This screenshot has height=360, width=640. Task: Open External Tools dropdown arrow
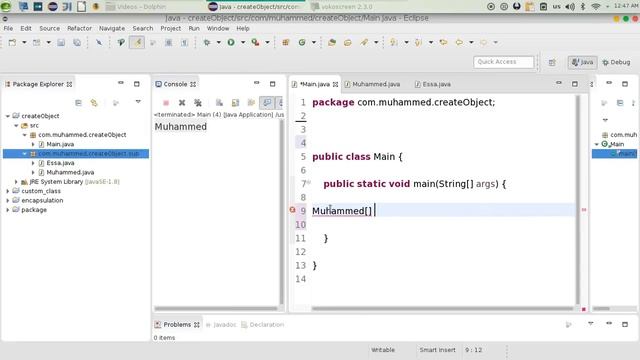tap(267, 42)
